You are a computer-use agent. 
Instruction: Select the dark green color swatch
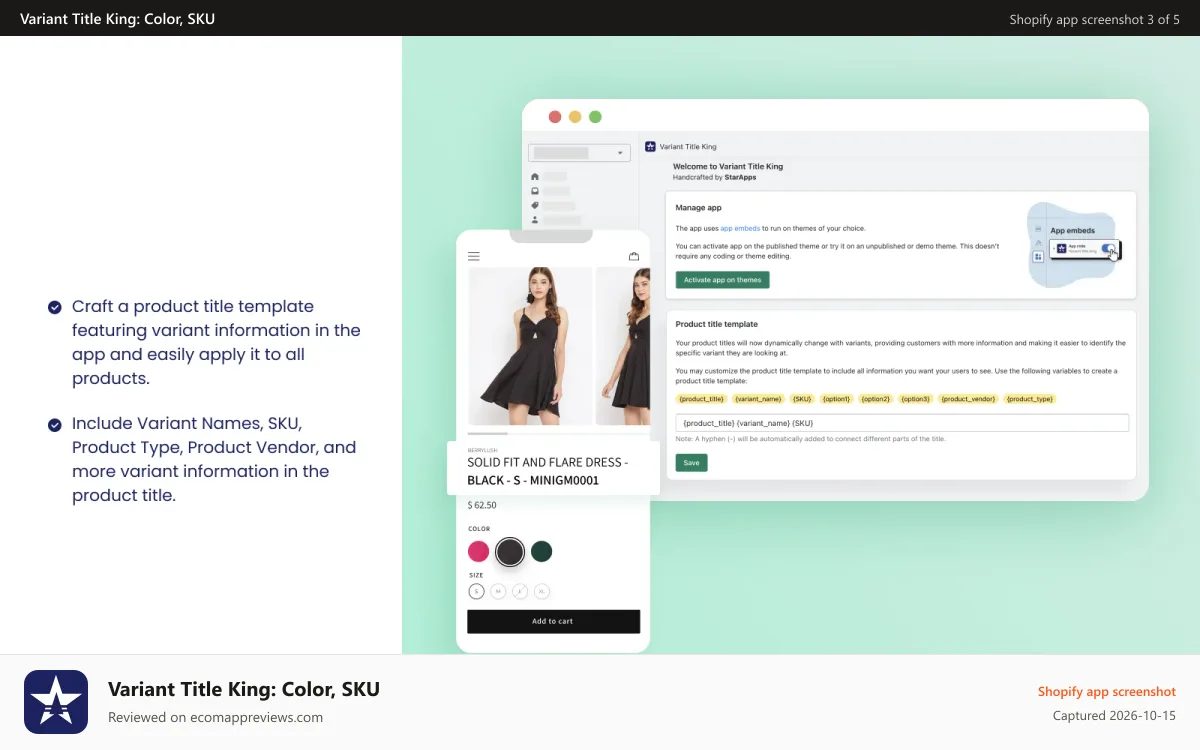[541, 551]
